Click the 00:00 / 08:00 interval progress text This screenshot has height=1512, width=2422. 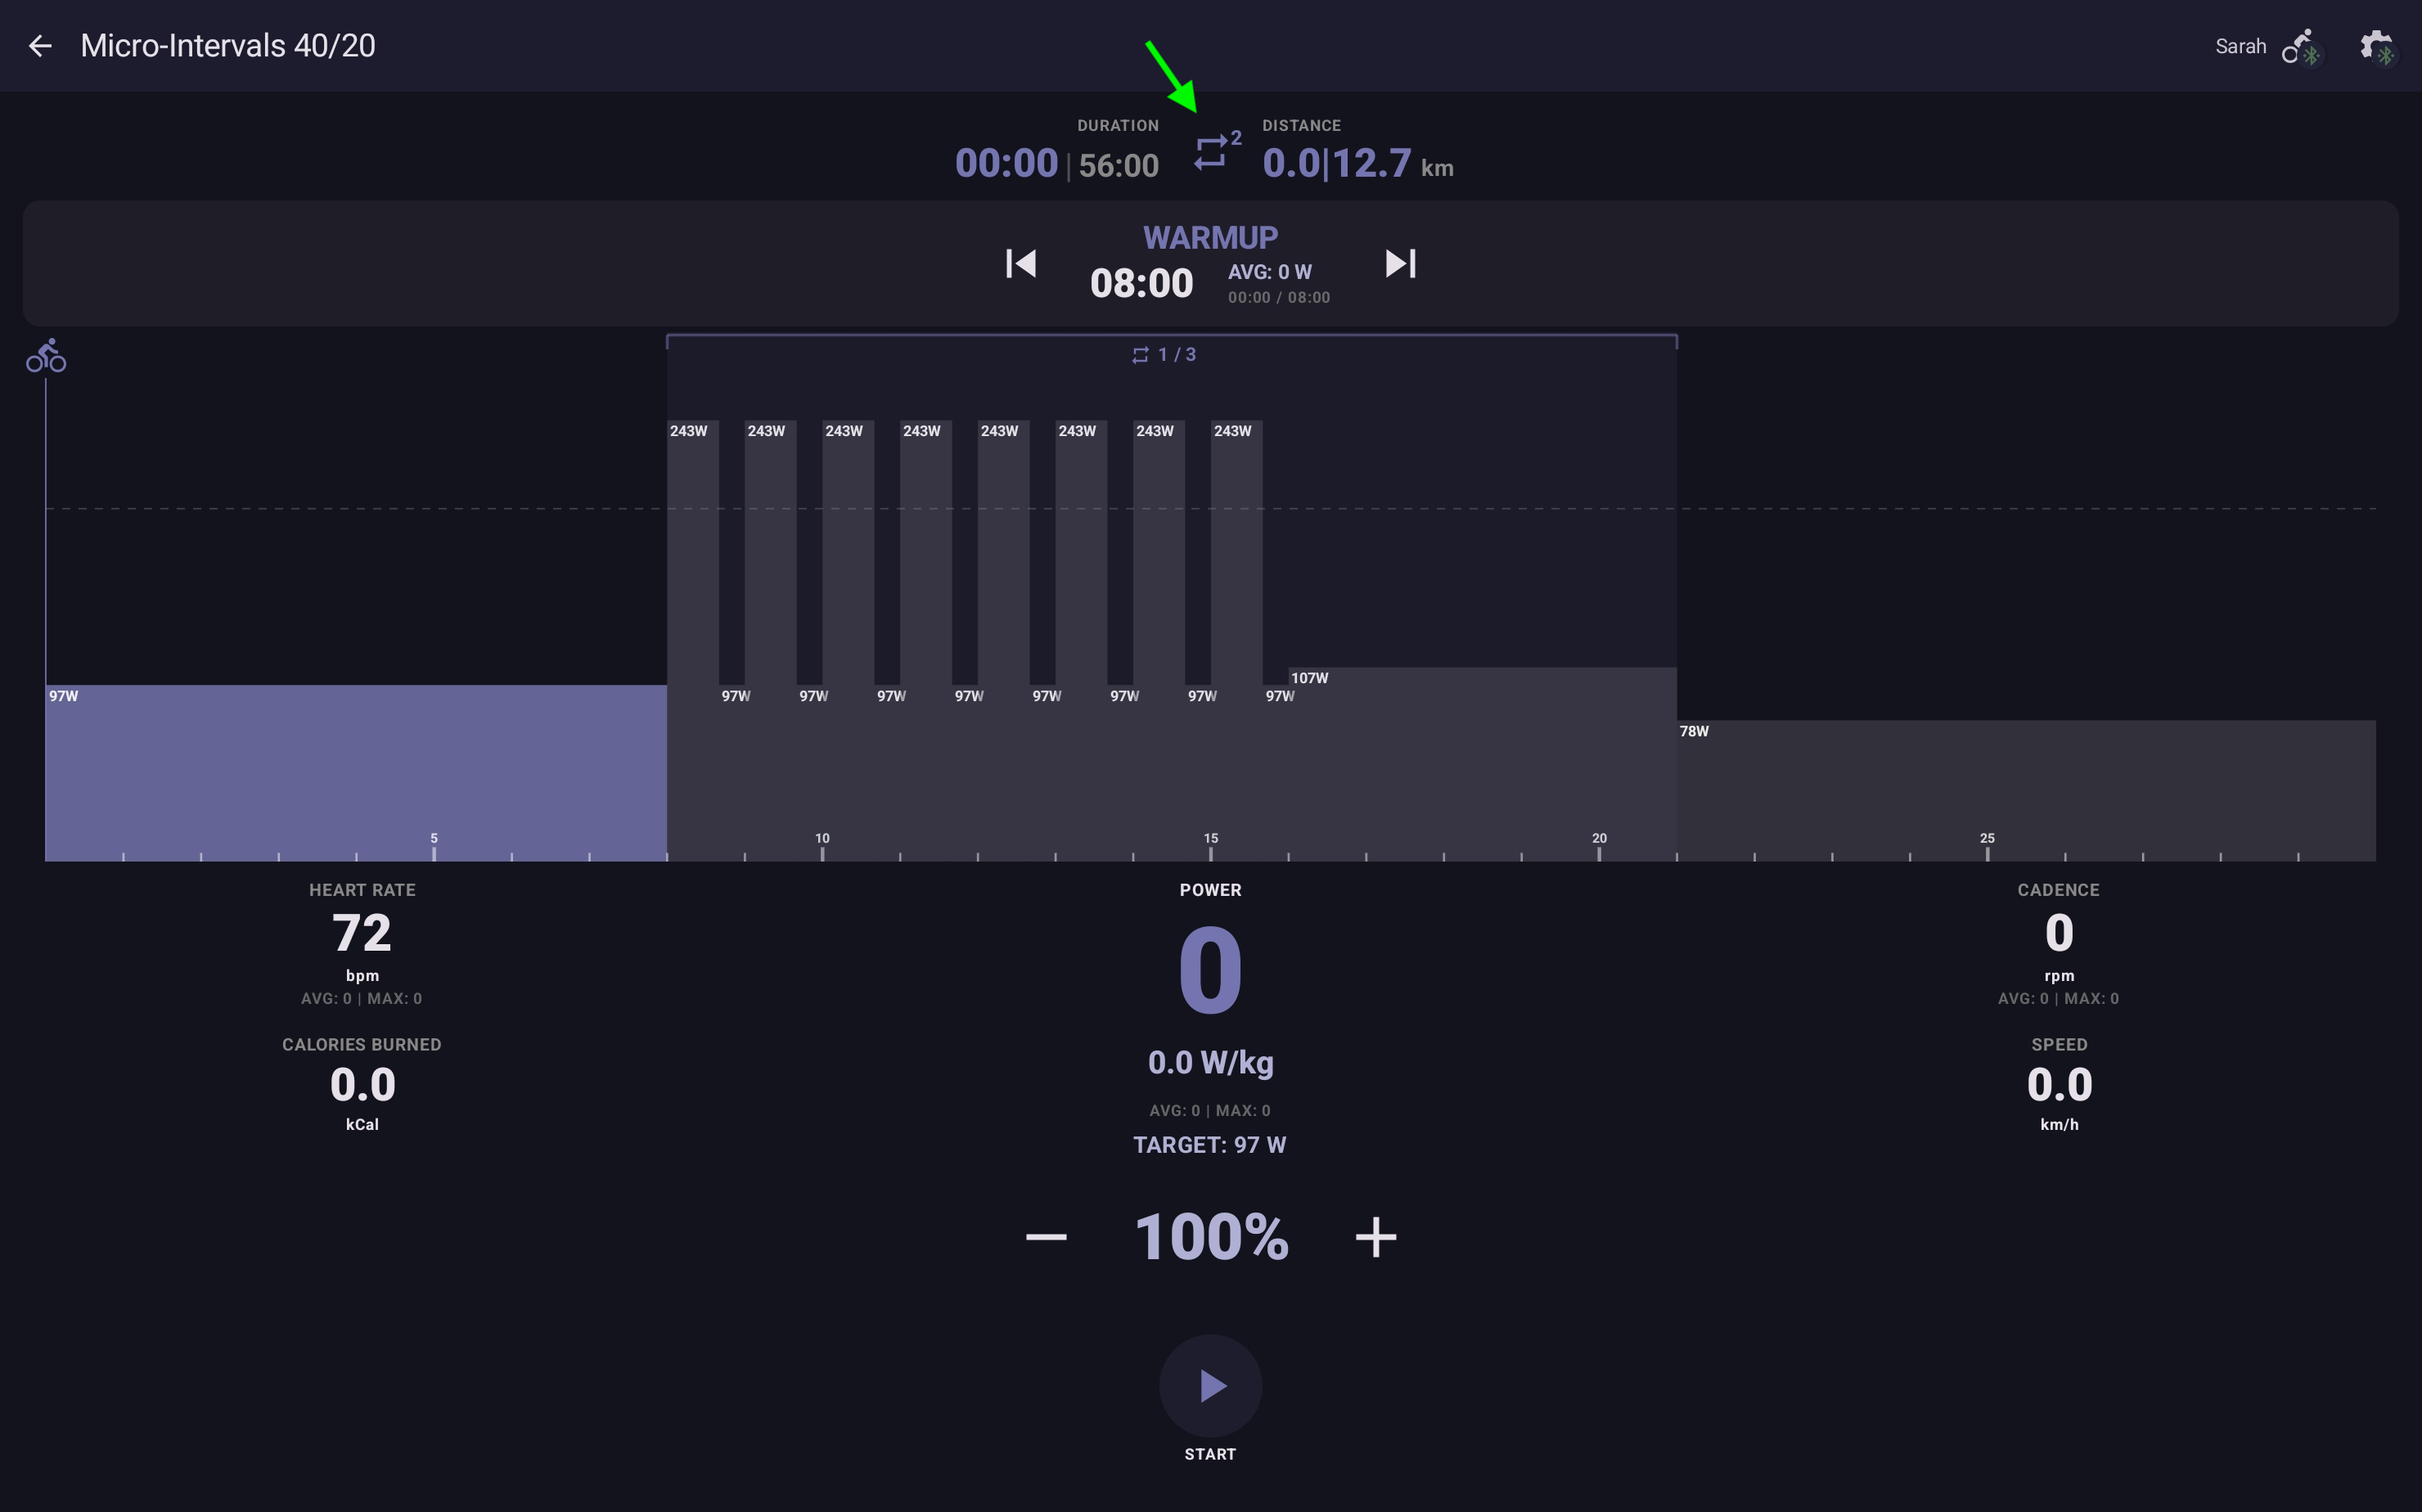[x=1279, y=298]
